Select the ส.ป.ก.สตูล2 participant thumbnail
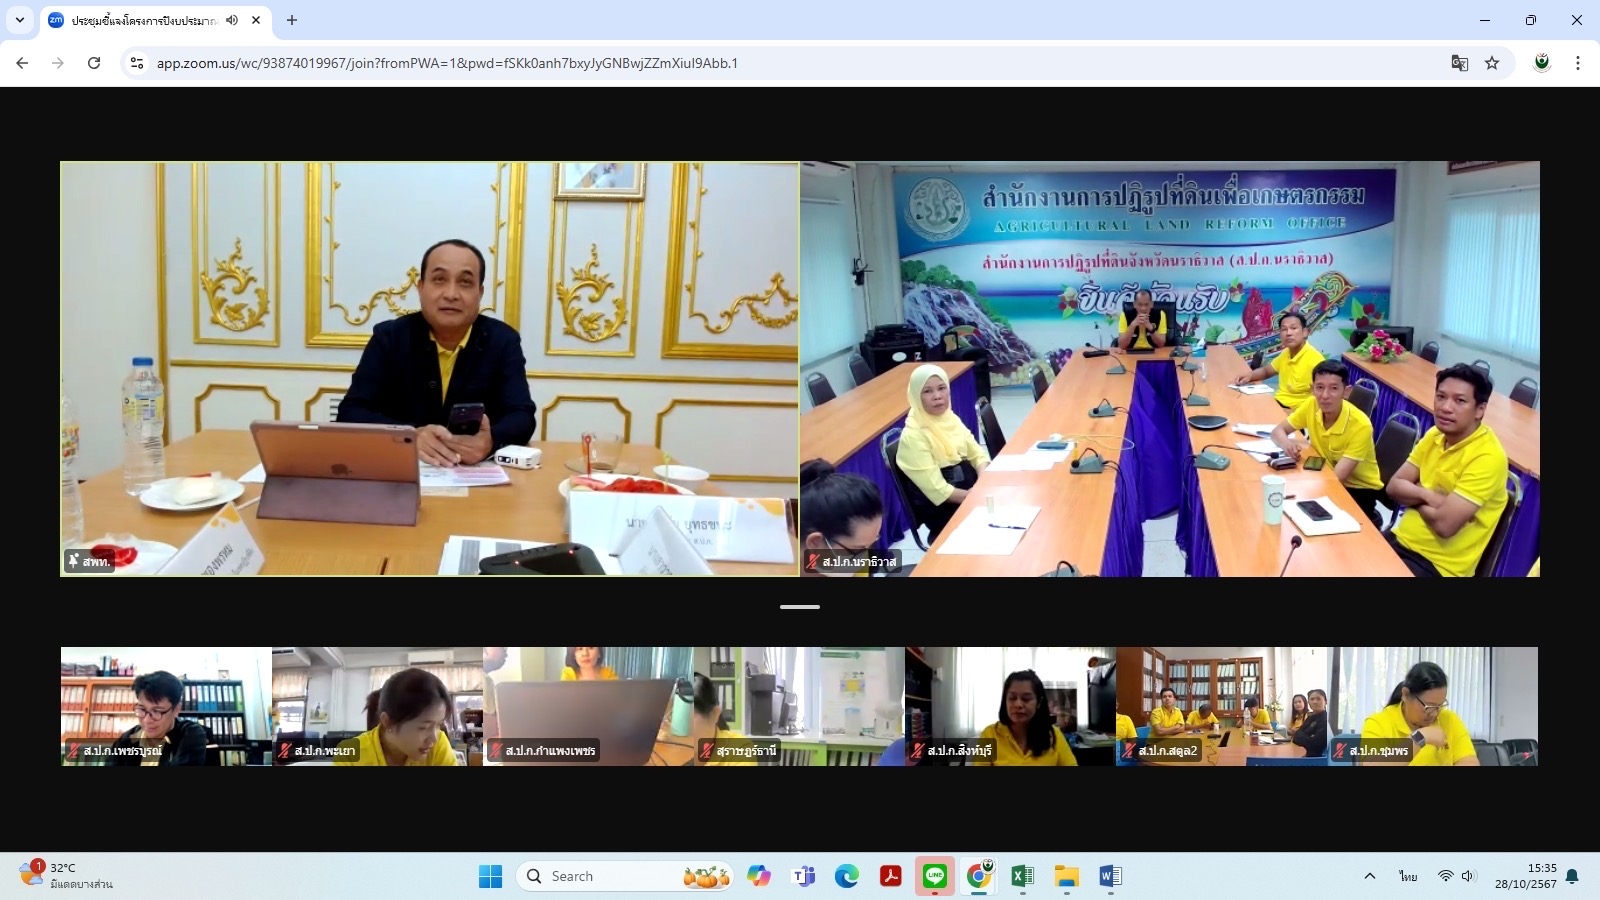This screenshot has height=900, width=1600. 1221,706
